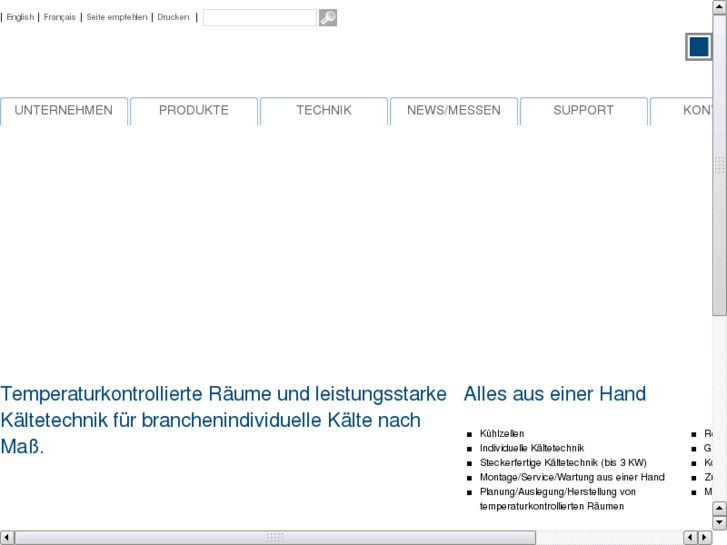Click the horizontal scrollbar left arrow at far left

(x=7, y=538)
